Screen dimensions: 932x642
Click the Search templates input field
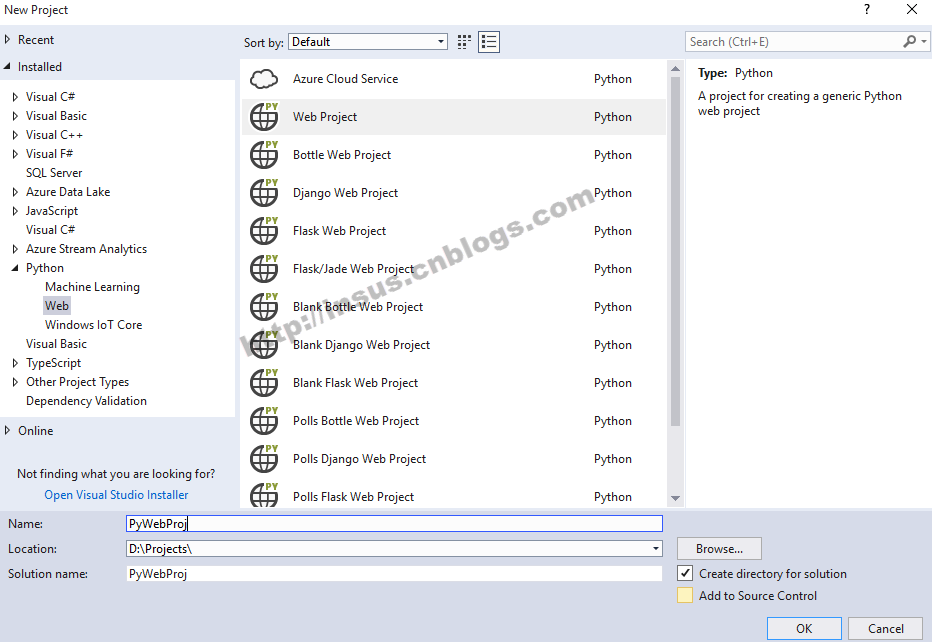pyautogui.click(x=794, y=42)
